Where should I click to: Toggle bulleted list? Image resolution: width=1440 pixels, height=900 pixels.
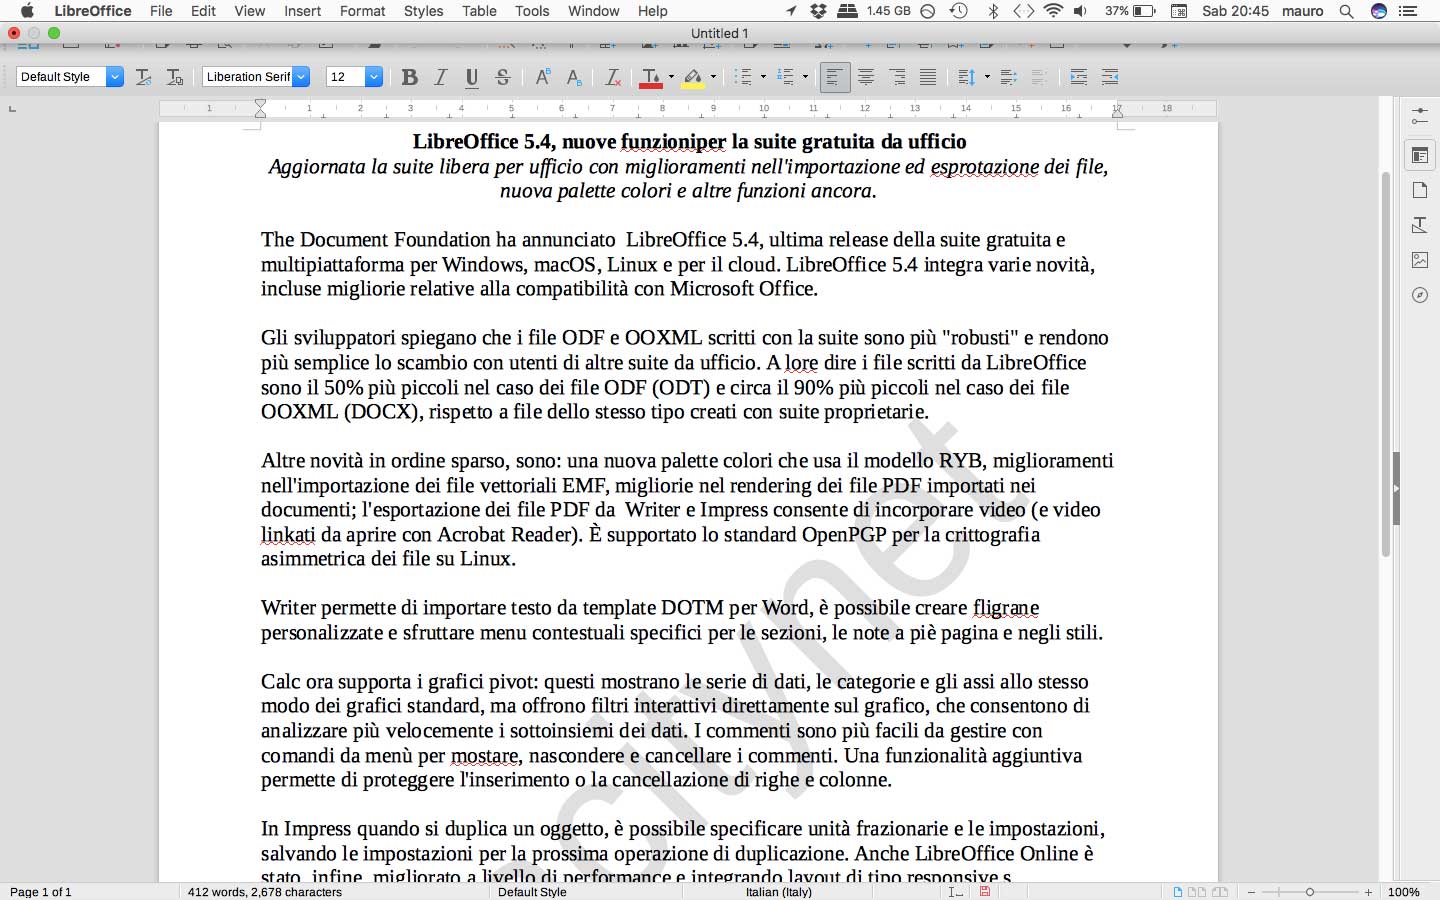tap(743, 77)
